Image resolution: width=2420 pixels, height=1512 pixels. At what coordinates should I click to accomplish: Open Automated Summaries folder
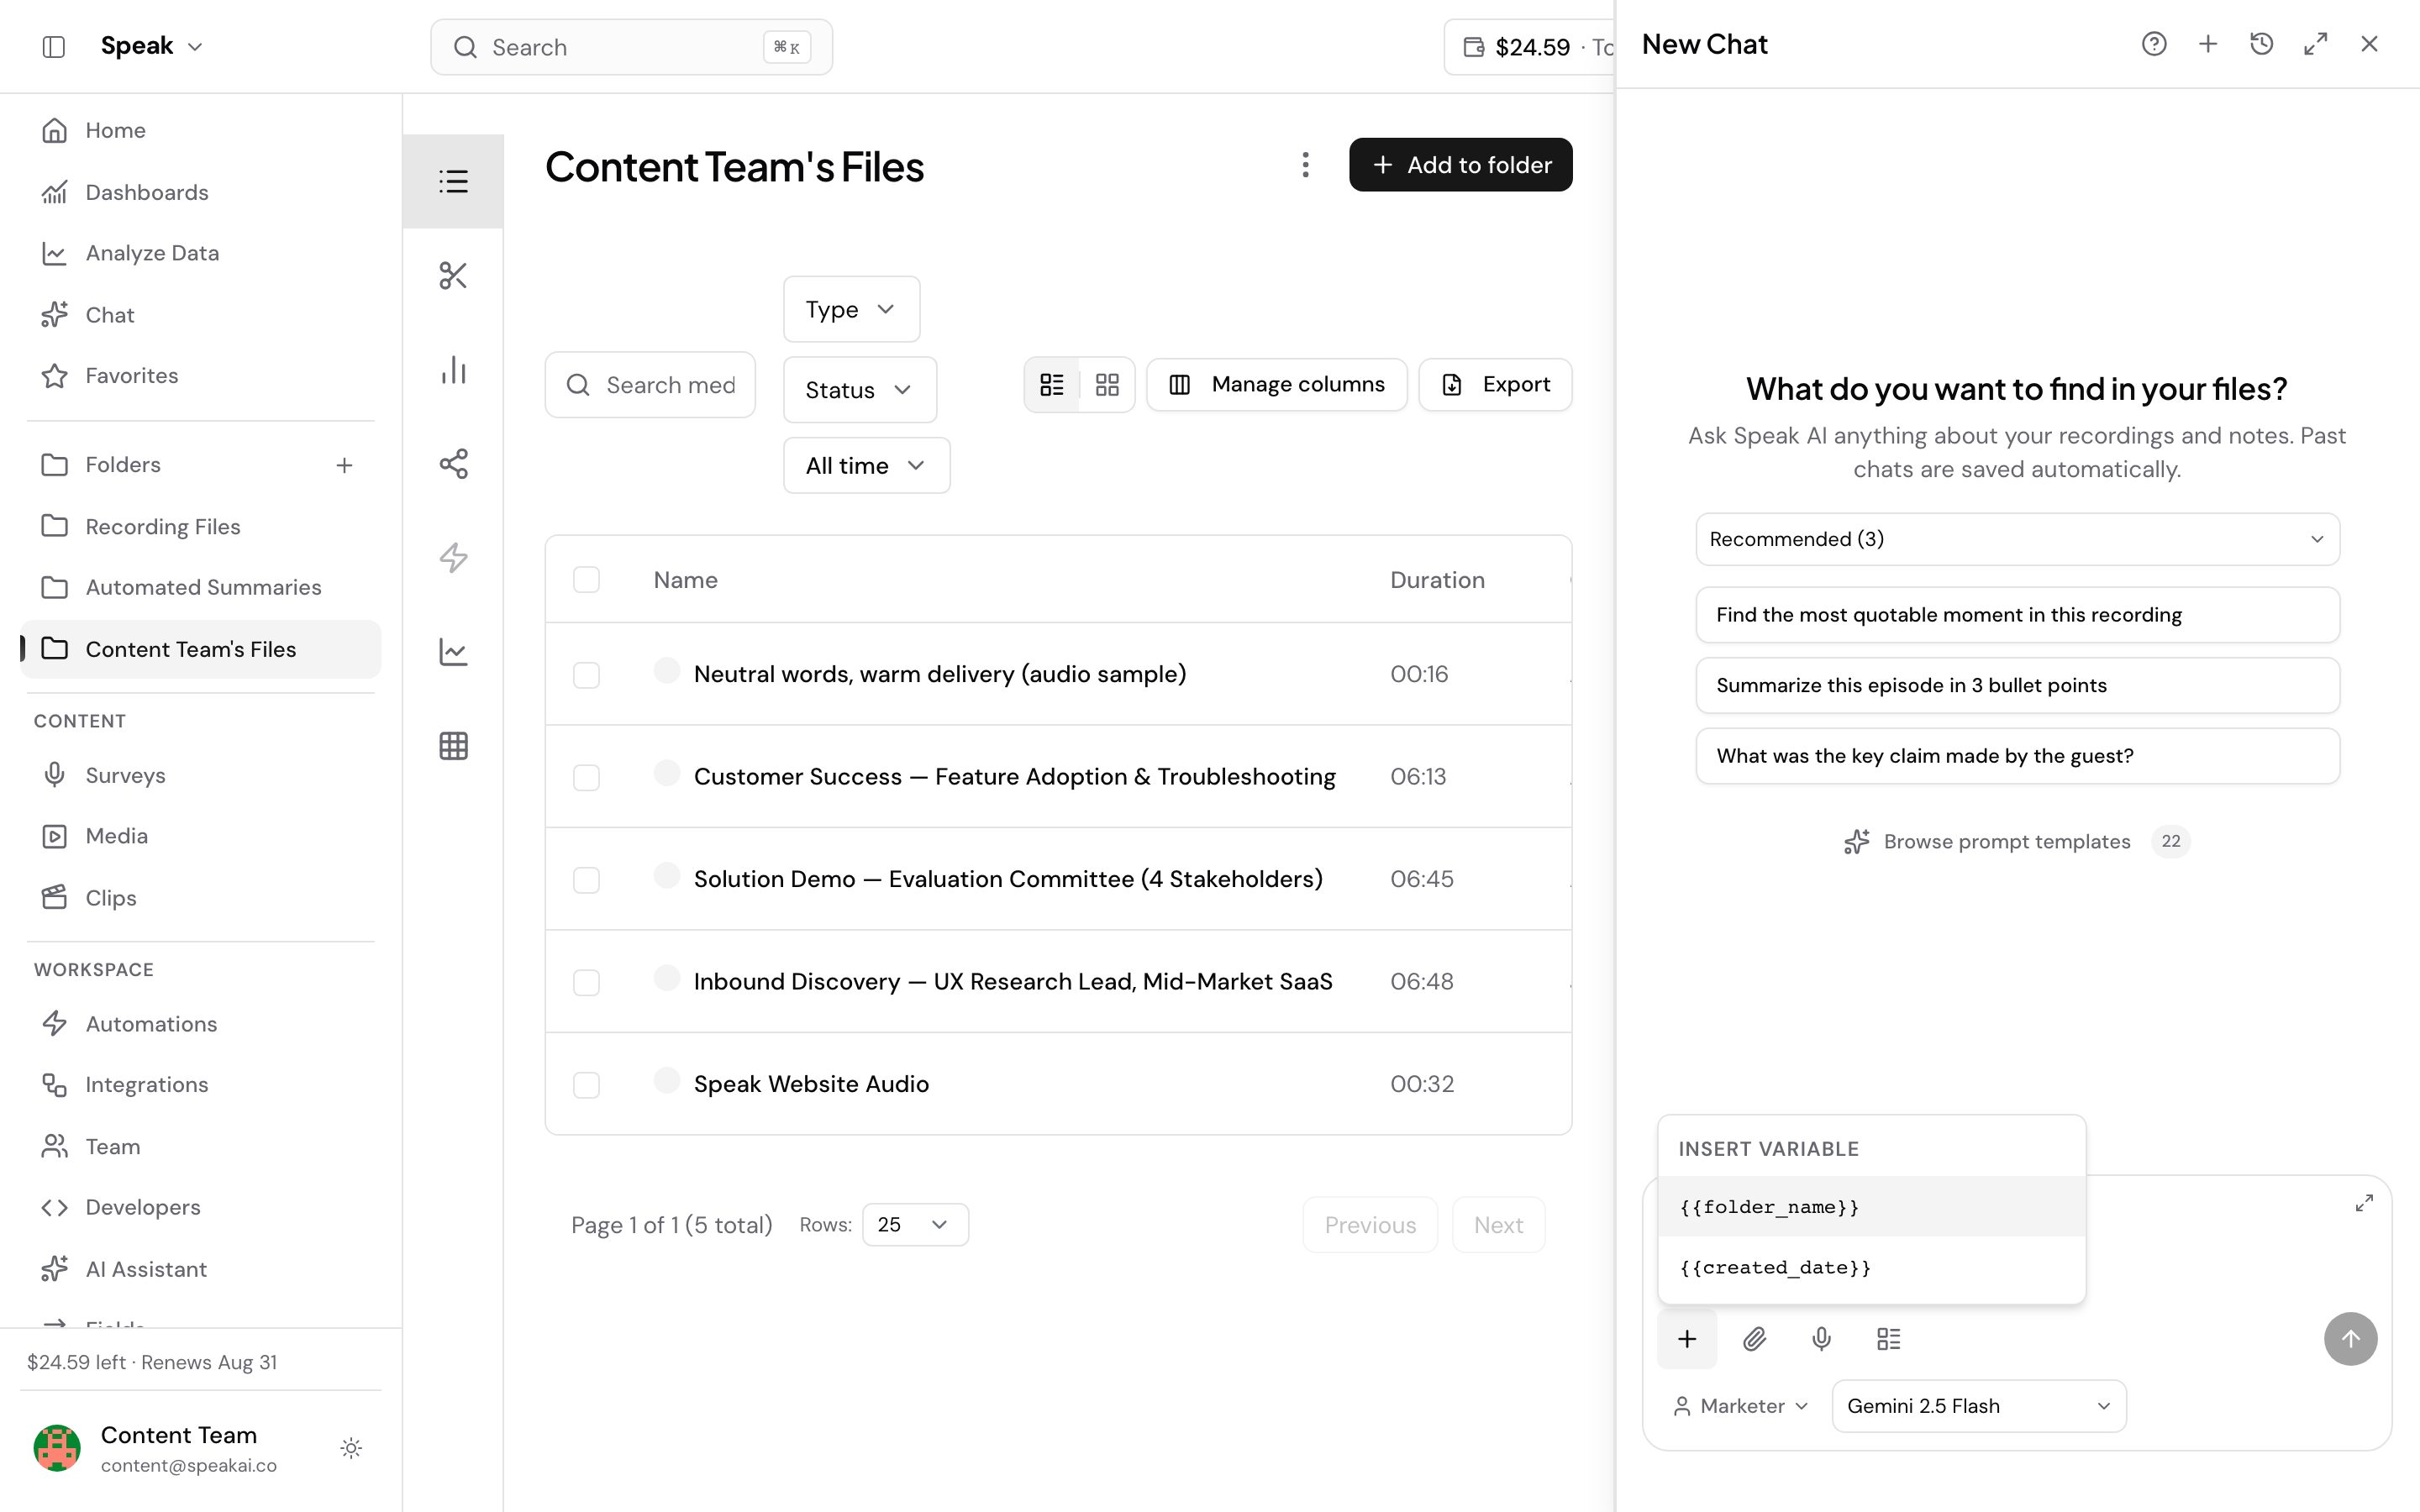click(200, 588)
